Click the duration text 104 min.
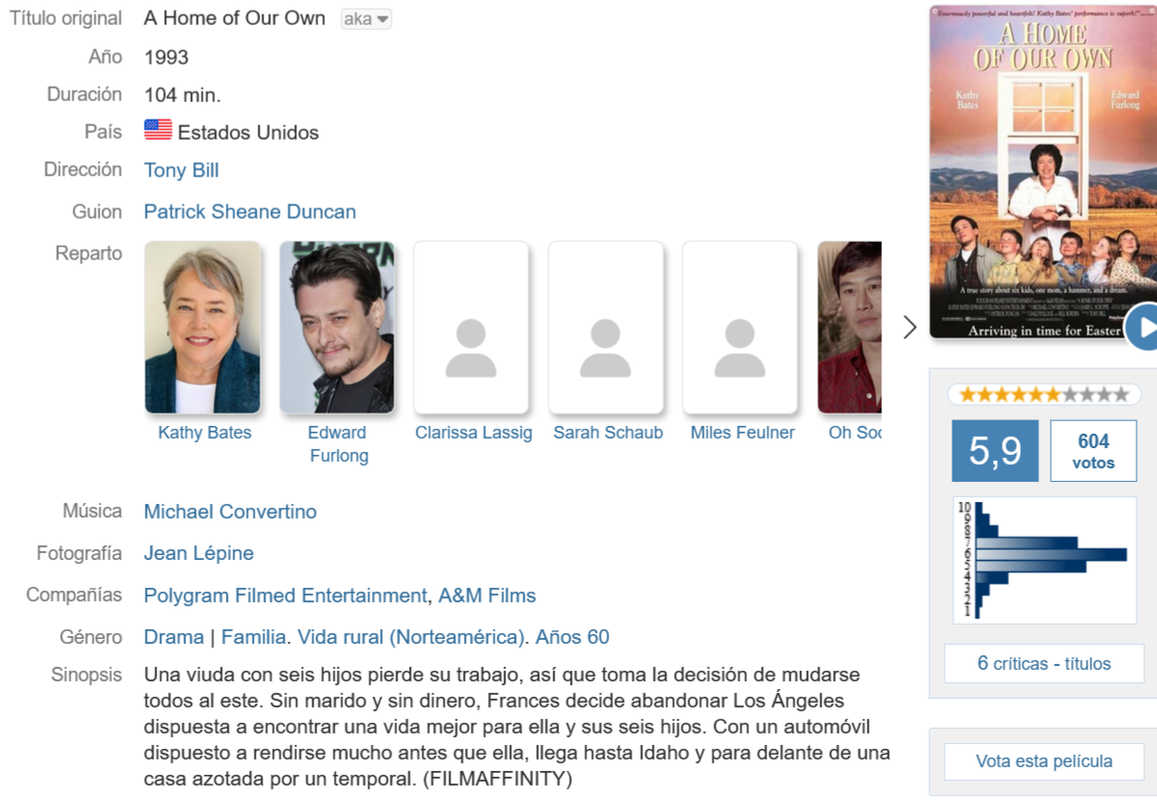The width and height of the screenshot is (1157, 800). click(x=182, y=95)
